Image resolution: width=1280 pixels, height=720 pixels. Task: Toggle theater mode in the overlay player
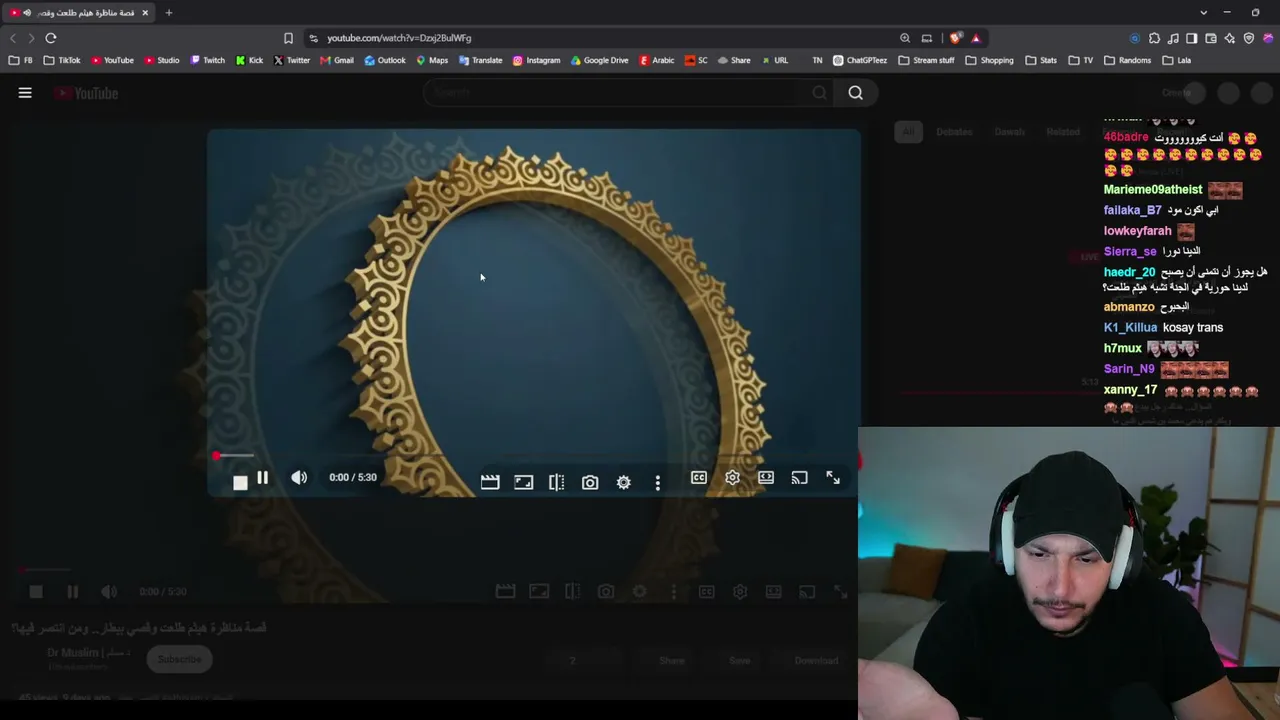[766, 478]
